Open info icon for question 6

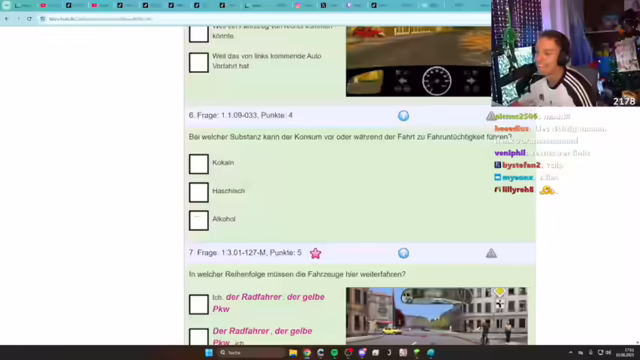pos(403,116)
